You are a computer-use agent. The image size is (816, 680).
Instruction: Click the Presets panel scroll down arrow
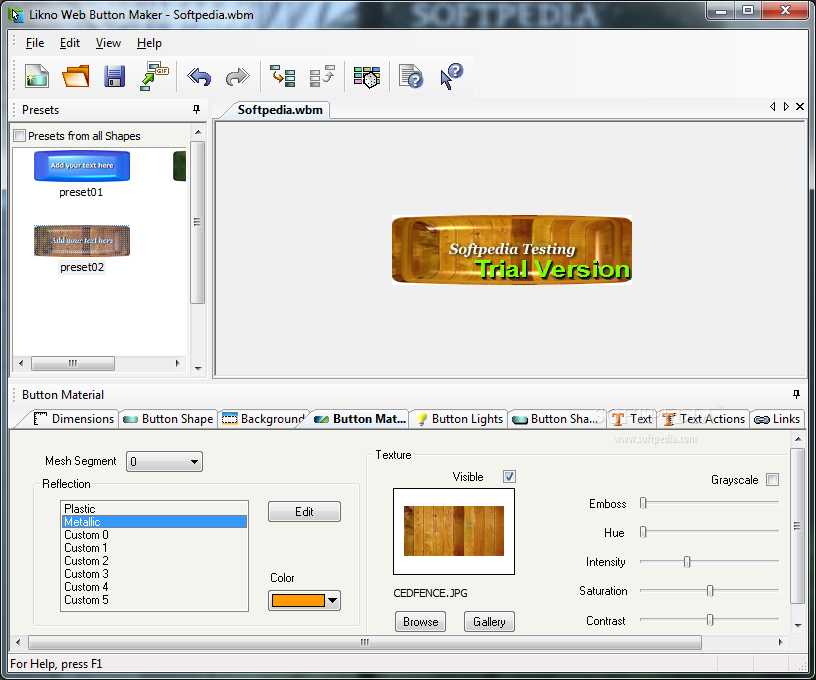point(198,368)
